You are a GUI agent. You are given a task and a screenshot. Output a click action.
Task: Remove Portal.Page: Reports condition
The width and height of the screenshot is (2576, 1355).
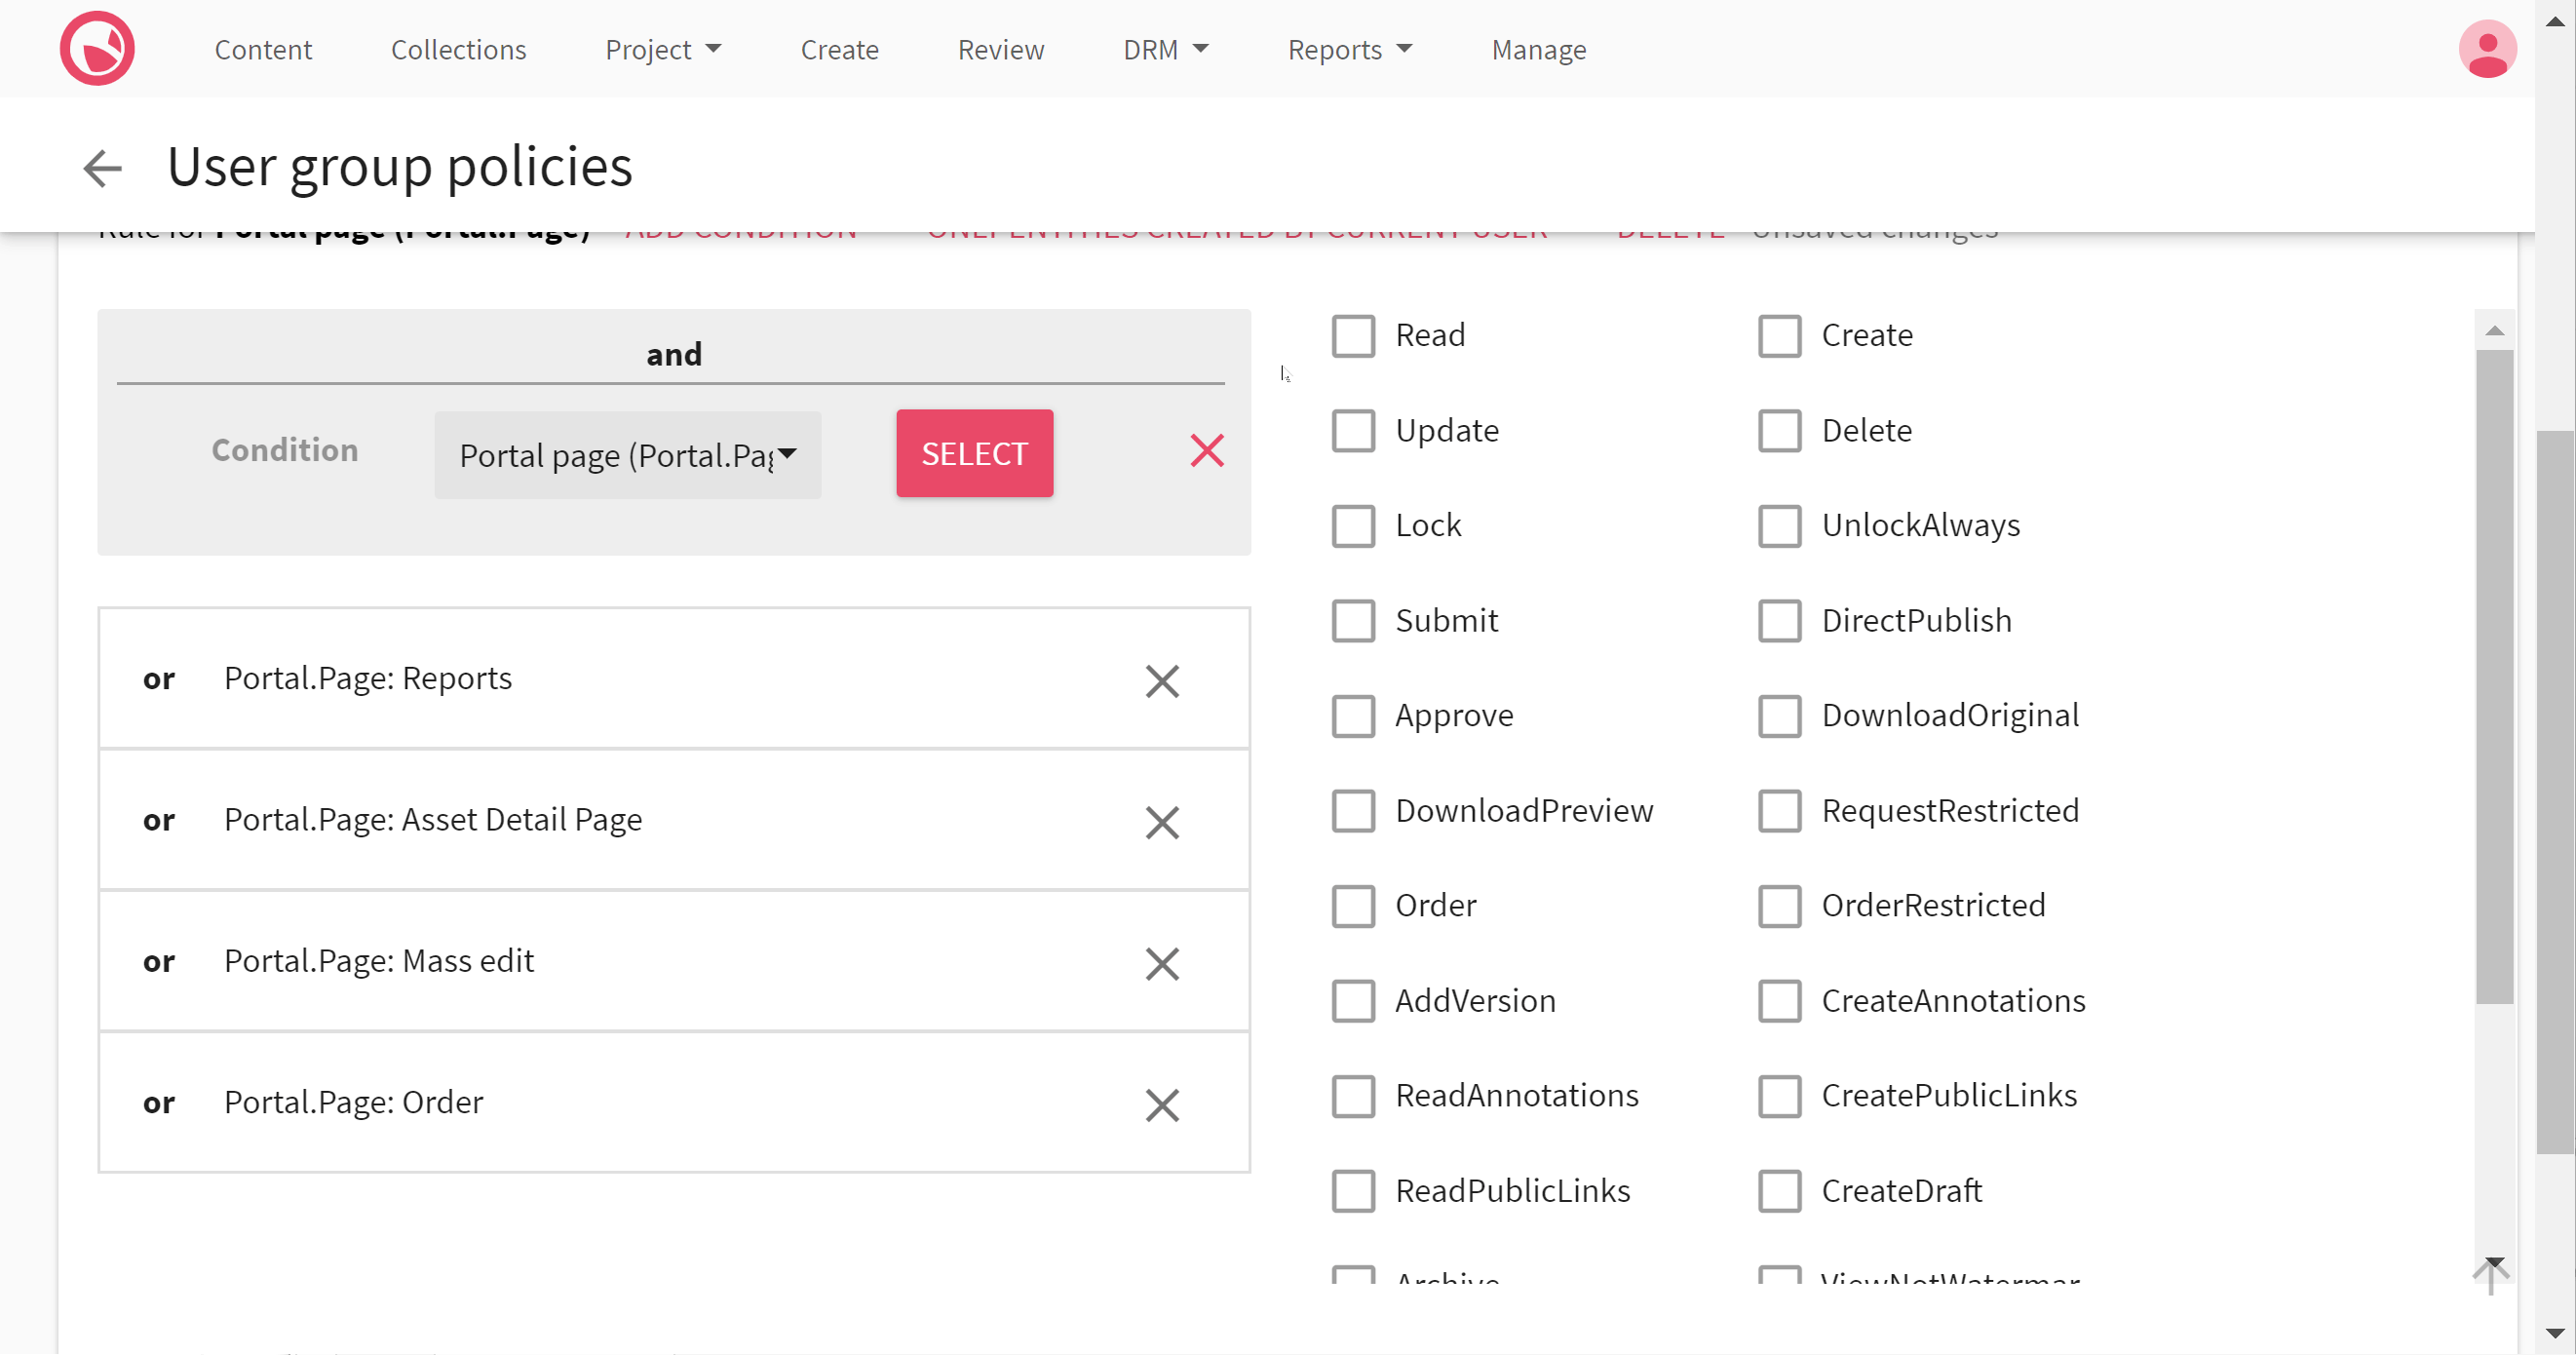tap(1162, 680)
